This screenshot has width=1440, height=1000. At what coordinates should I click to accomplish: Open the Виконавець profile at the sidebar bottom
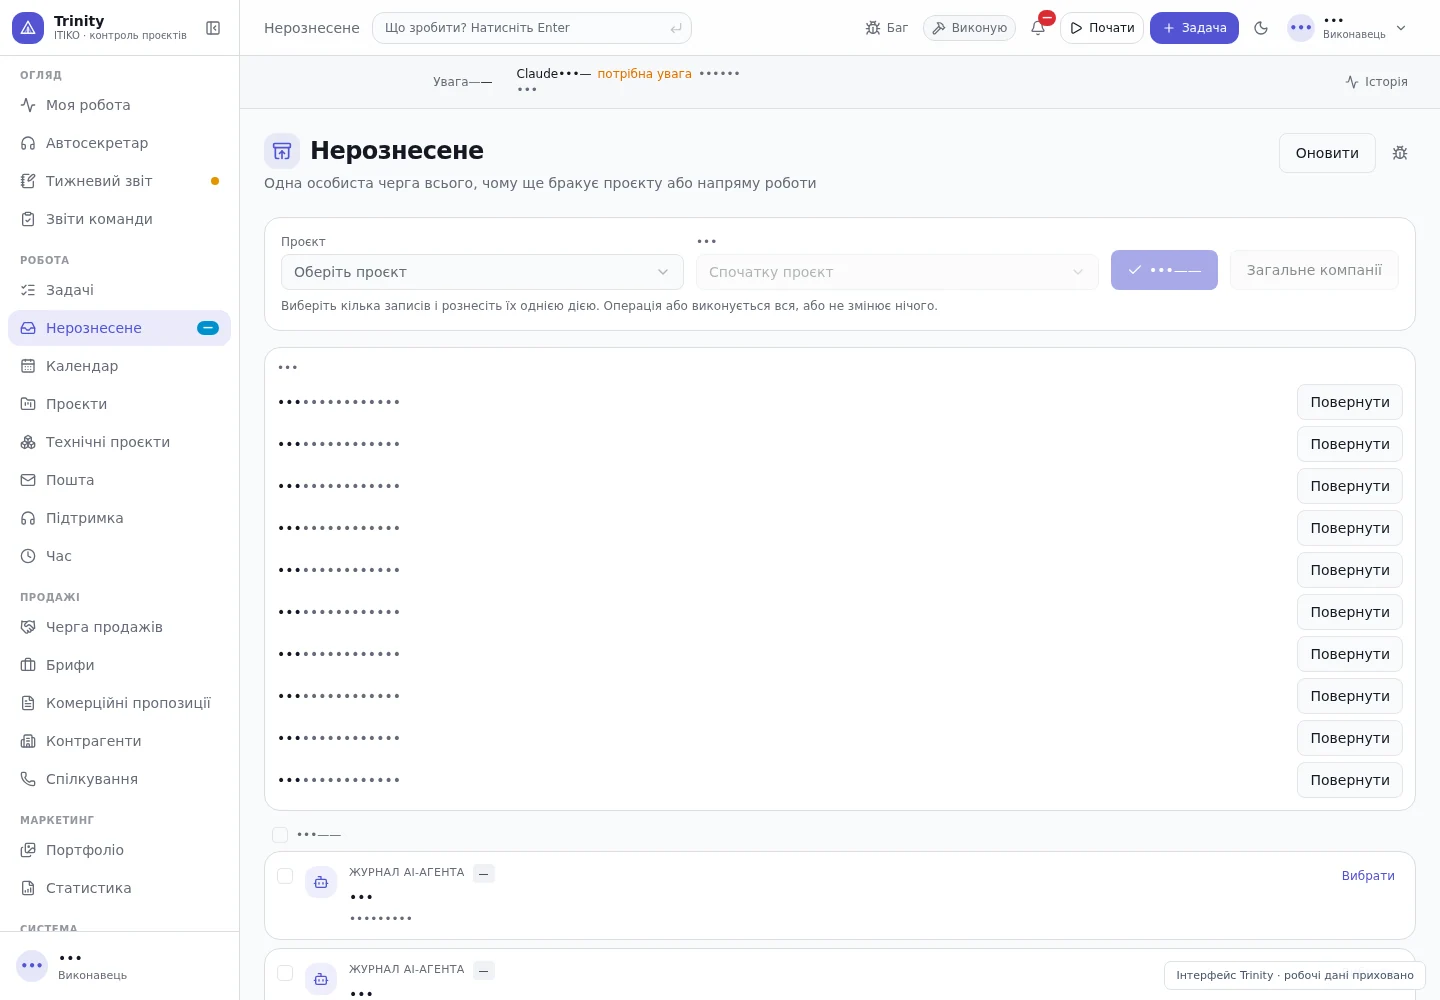119,966
